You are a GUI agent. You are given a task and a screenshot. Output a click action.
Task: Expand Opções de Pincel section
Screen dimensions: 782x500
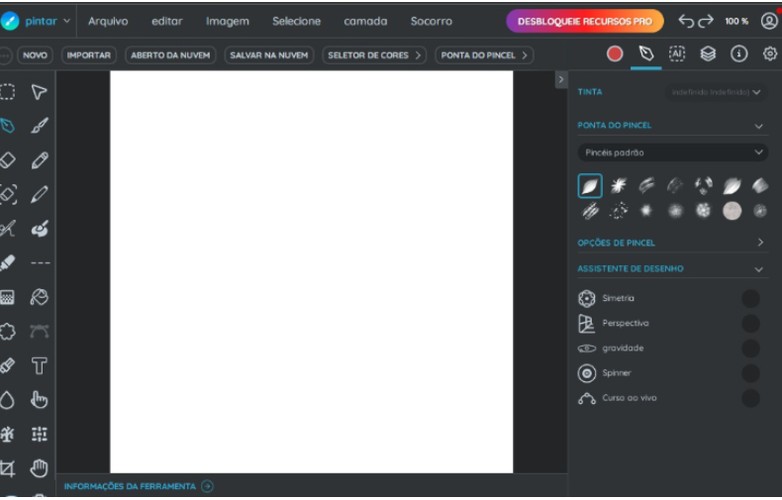point(760,242)
